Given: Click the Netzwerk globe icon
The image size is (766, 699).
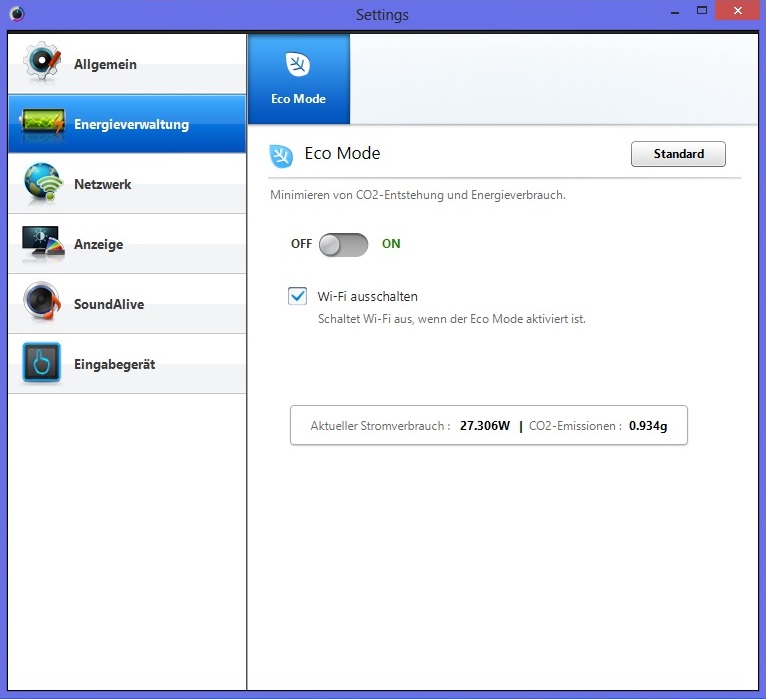Looking at the screenshot, I should pos(43,183).
